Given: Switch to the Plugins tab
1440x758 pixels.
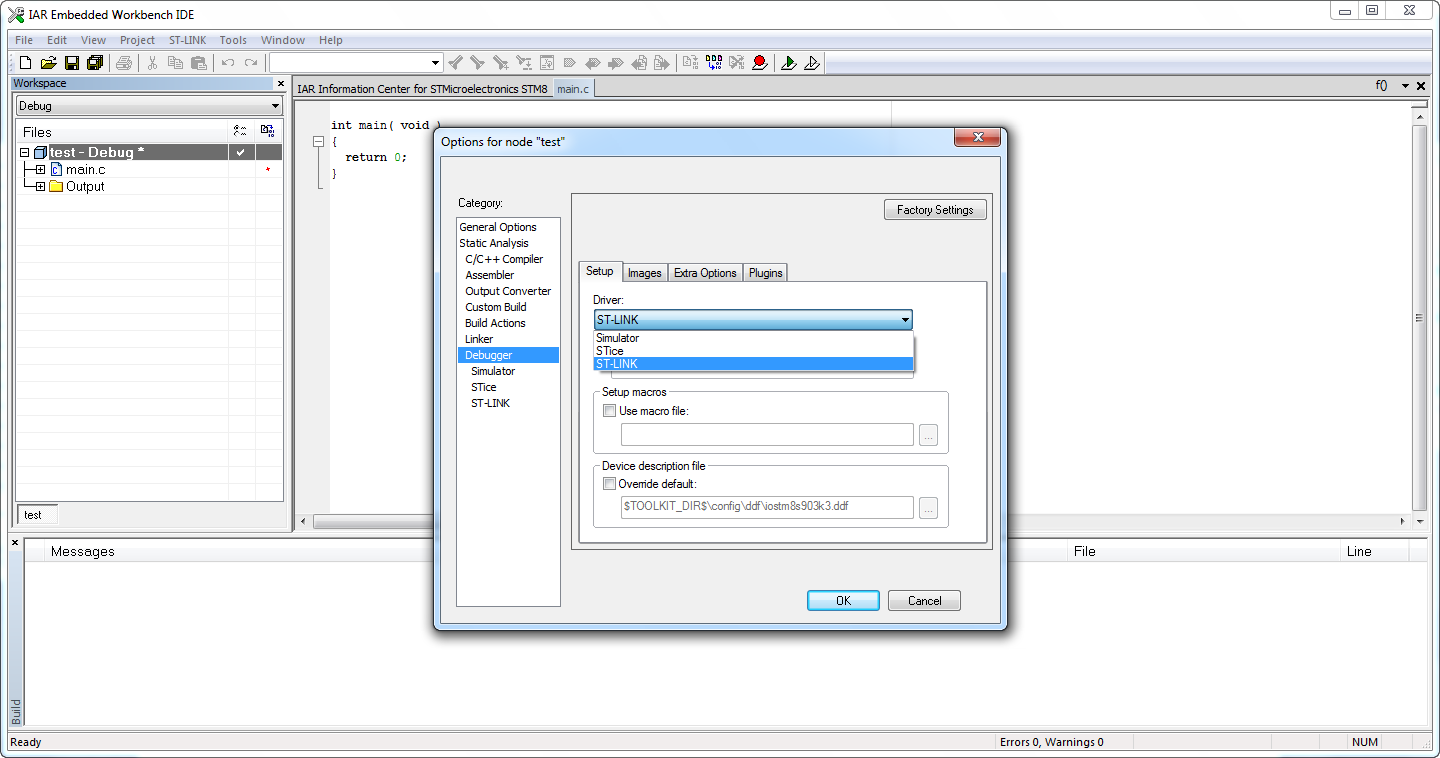Looking at the screenshot, I should 766,273.
